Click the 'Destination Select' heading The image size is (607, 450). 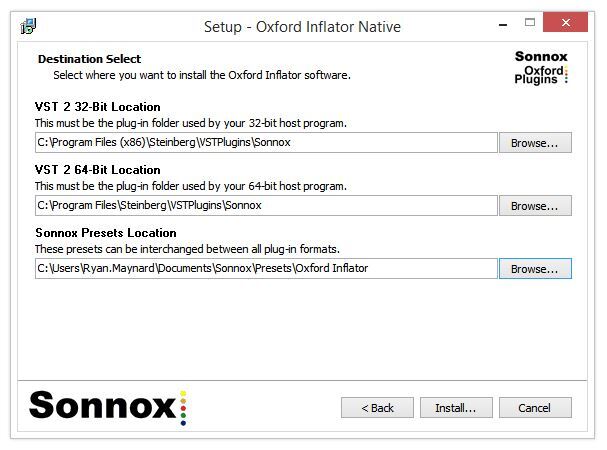tap(89, 59)
